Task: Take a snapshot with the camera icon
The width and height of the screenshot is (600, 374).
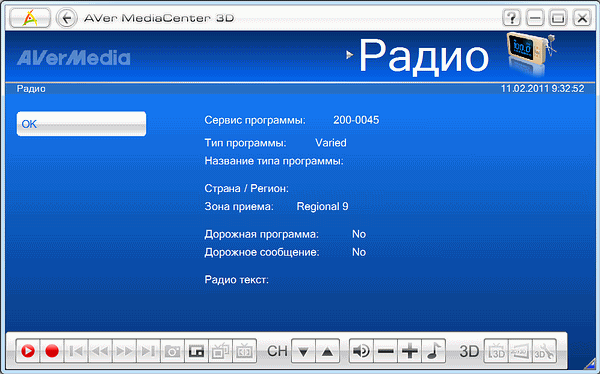Action: tap(173, 351)
